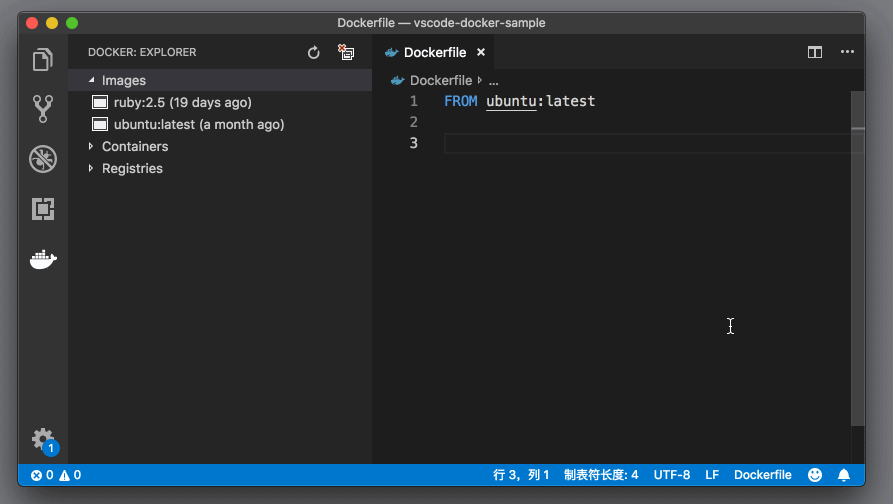Open the Explorer files view
Image resolution: width=893 pixels, height=504 pixels.
pyautogui.click(x=42, y=60)
